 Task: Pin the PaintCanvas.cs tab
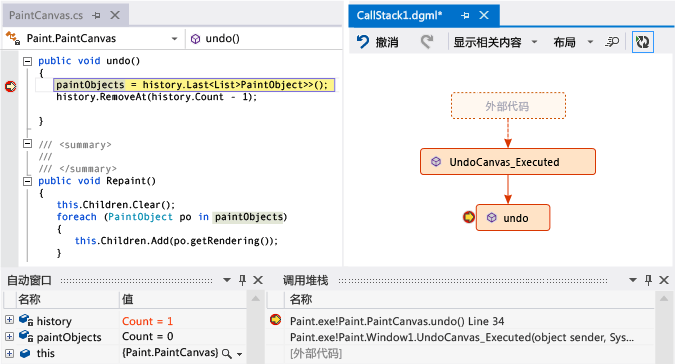96,15
